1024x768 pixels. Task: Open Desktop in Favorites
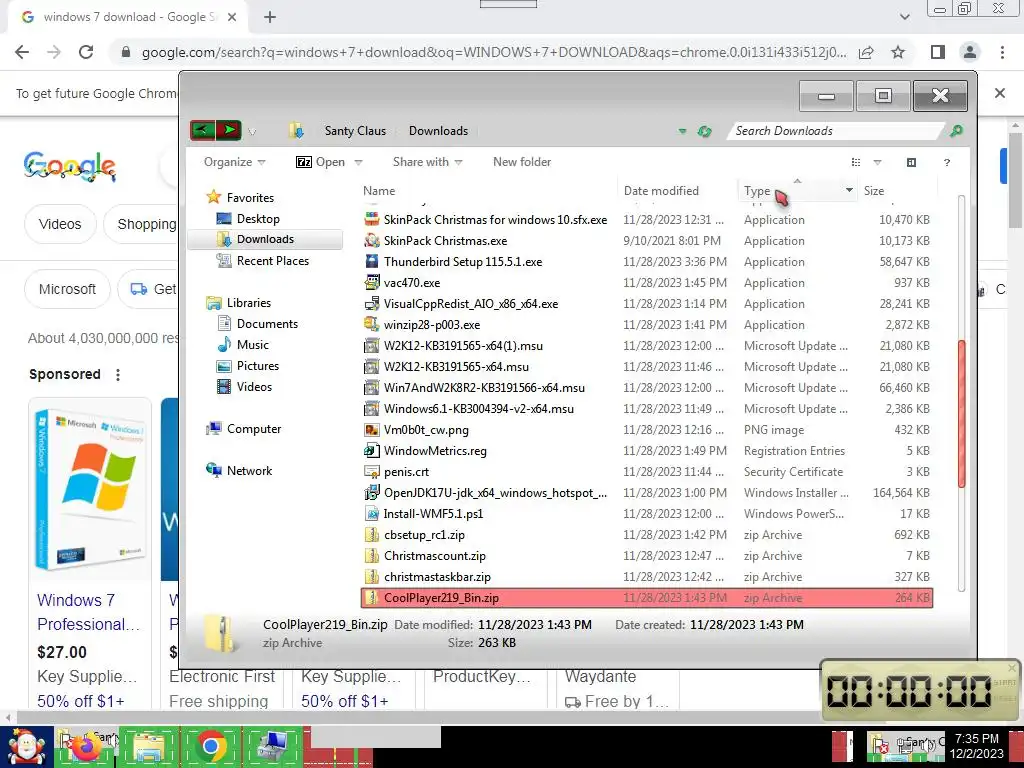click(x=258, y=219)
